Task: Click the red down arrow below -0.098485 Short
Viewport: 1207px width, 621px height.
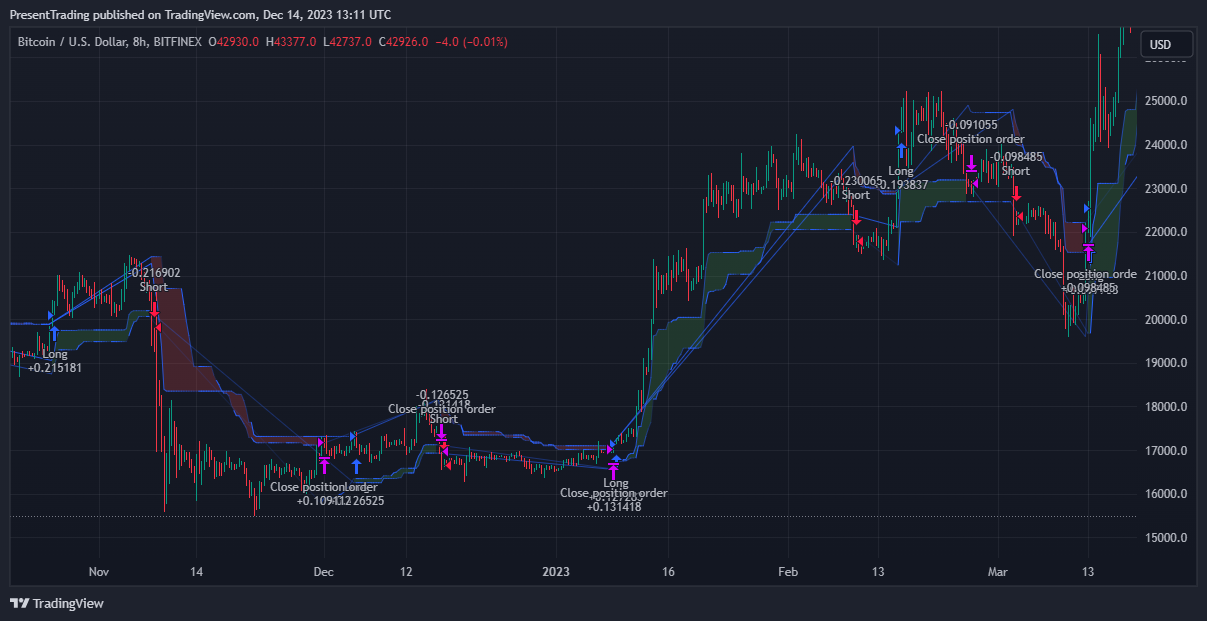Action: (1016, 192)
